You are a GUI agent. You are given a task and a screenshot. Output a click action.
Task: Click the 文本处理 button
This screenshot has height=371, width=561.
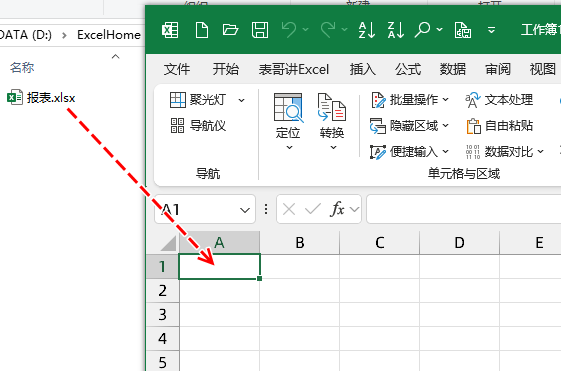click(499, 100)
